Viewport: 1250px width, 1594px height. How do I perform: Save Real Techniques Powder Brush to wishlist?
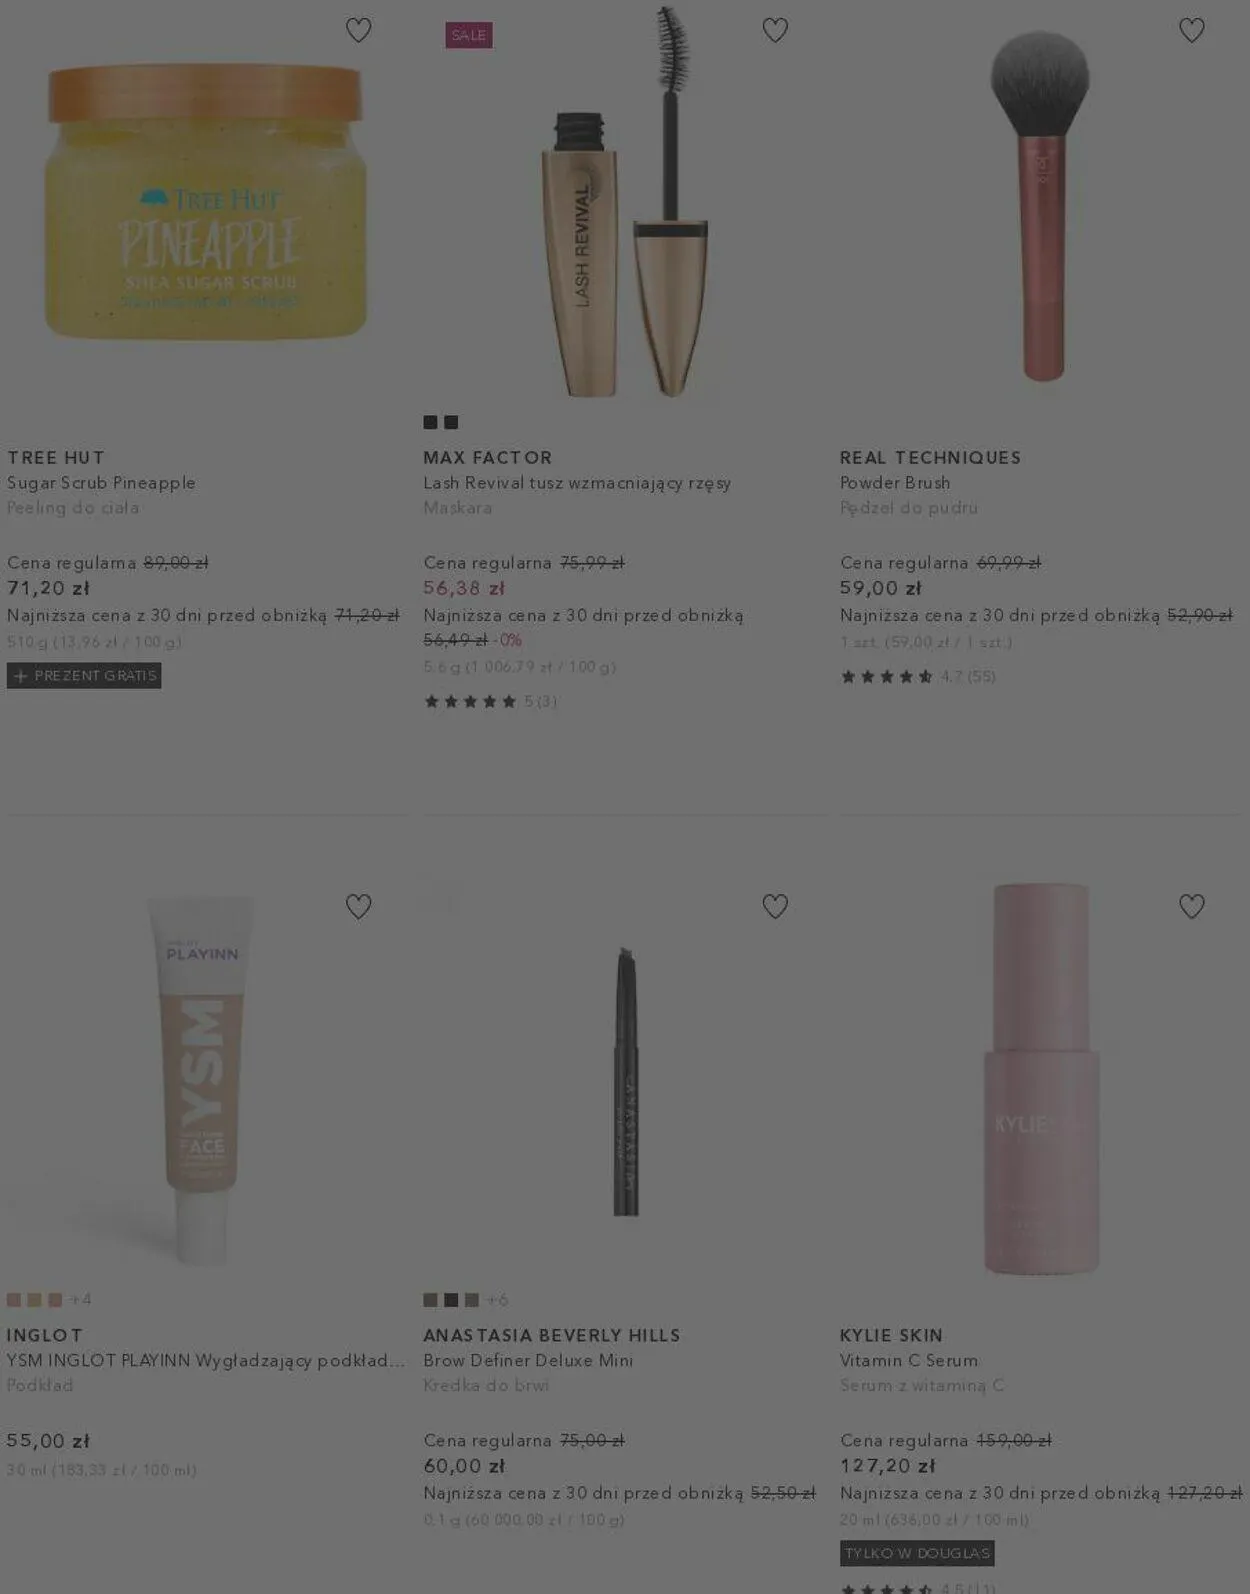pos(1192,30)
